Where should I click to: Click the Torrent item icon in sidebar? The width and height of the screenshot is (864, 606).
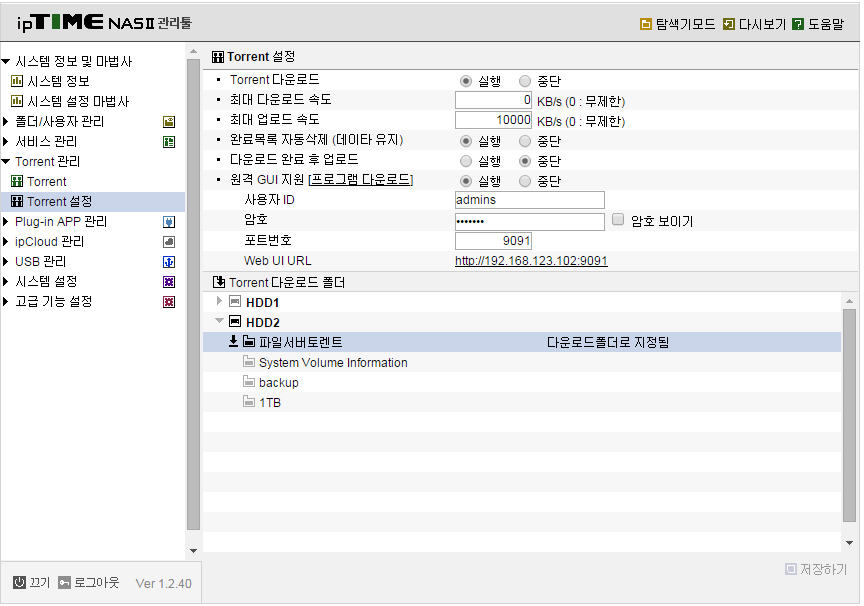(17, 182)
